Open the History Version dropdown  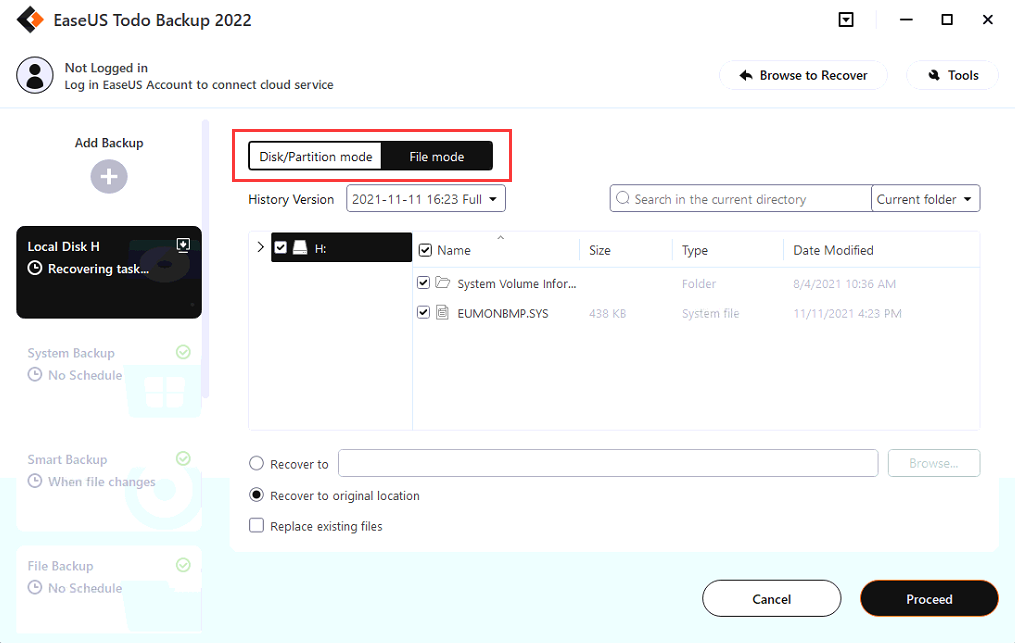pos(426,199)
